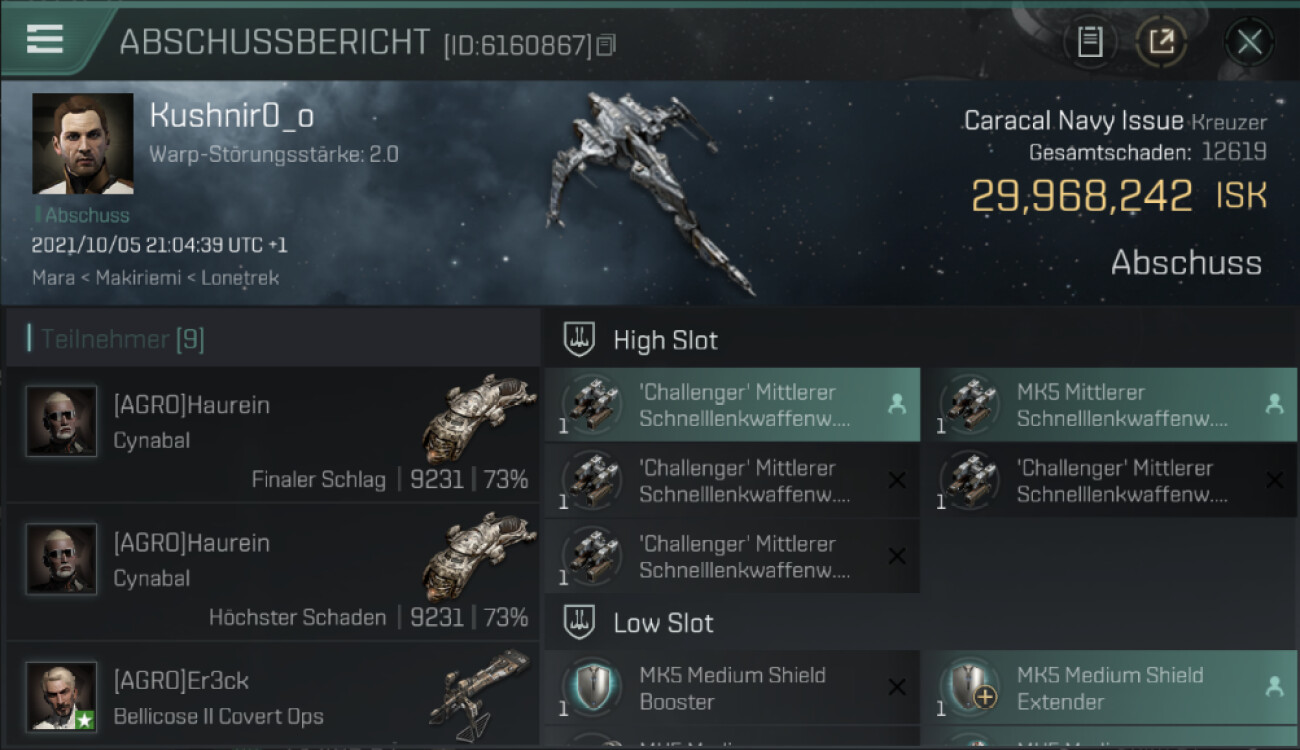Select the highlighted 'Challenger' launcher in High Slot
1300x750 pixels.
click(732, 405)
